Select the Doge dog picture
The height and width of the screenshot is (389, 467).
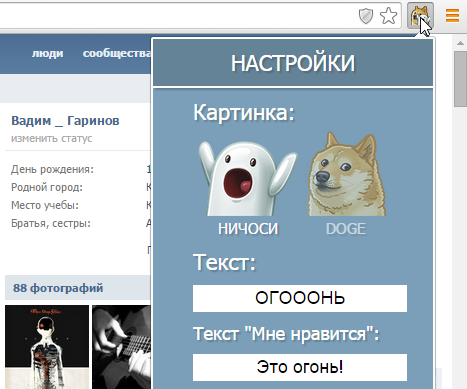pos(346,174)
